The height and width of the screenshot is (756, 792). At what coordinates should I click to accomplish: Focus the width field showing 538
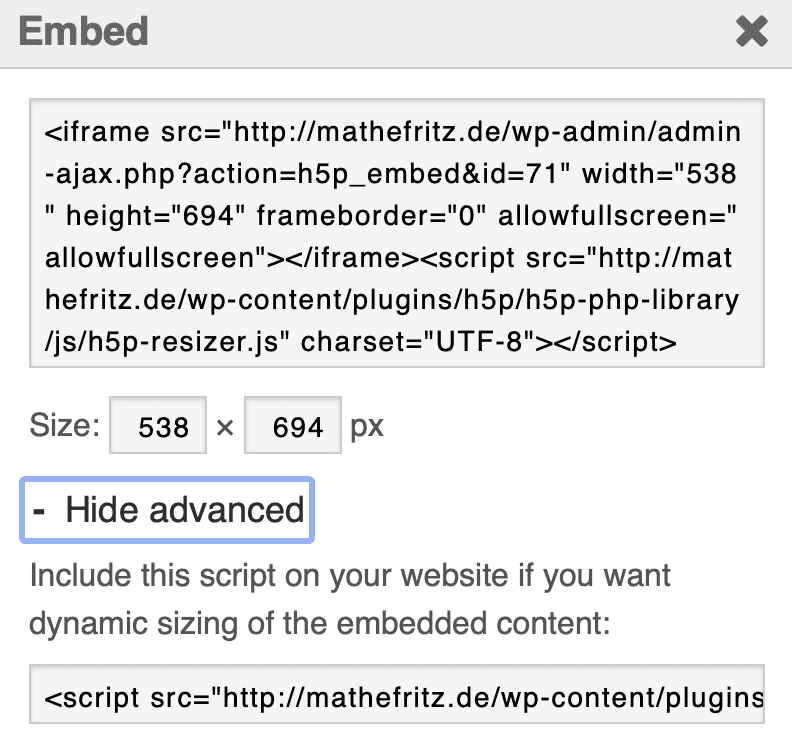click(158, 428)
